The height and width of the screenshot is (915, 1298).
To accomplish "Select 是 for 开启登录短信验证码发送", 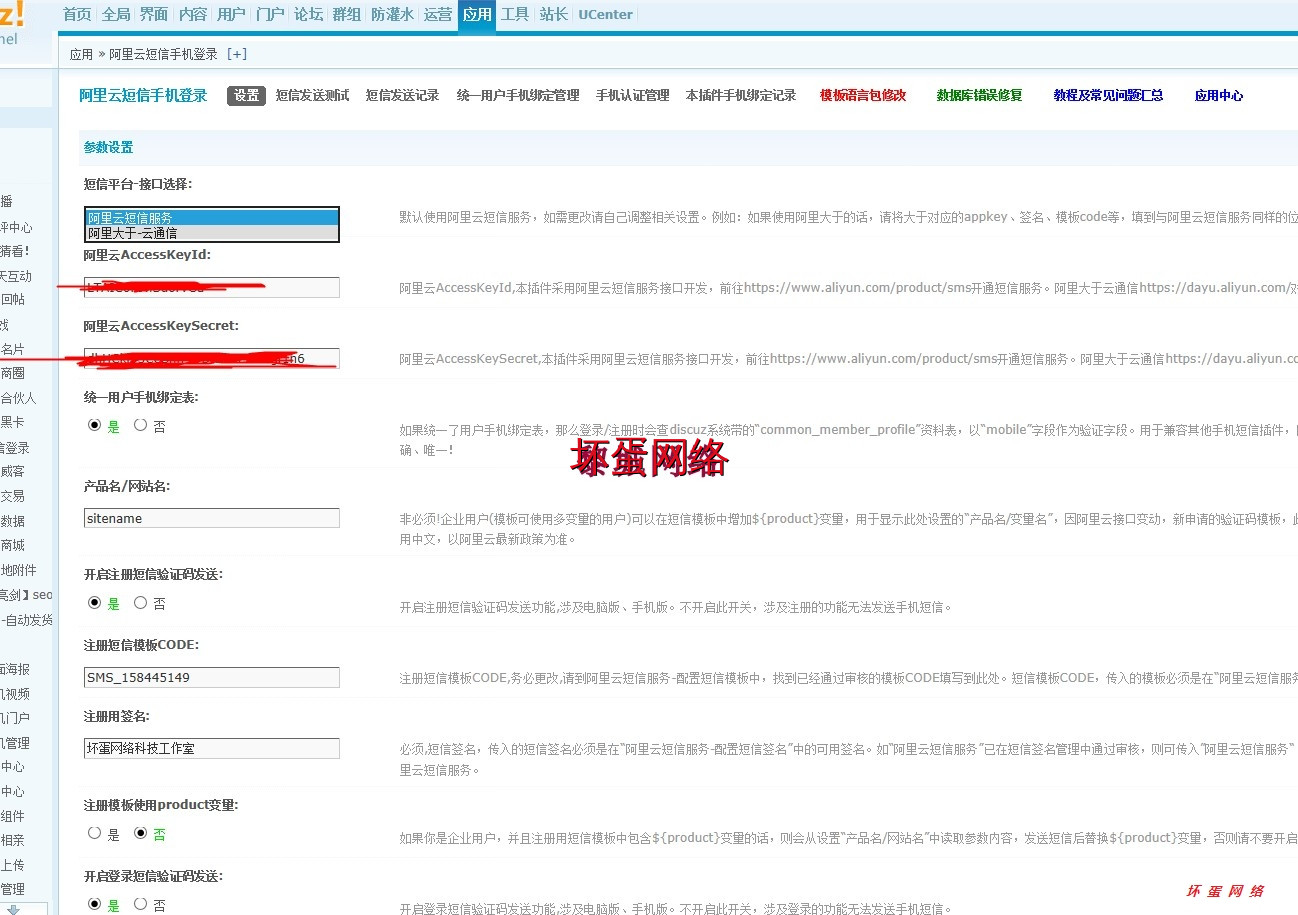I will click(x=95, y=904).
